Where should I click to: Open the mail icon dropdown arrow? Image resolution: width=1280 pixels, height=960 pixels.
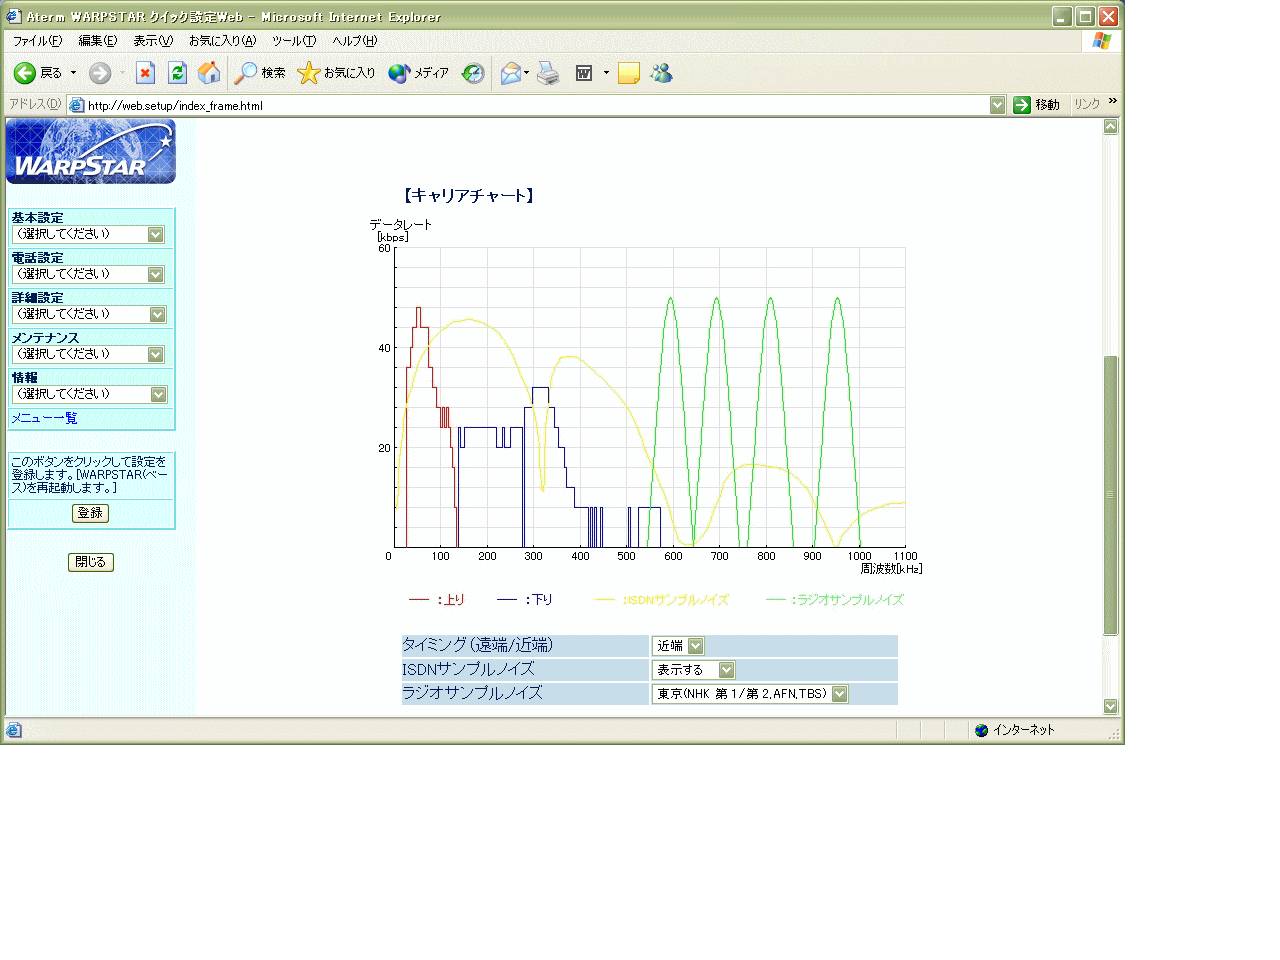coord(527,73)
